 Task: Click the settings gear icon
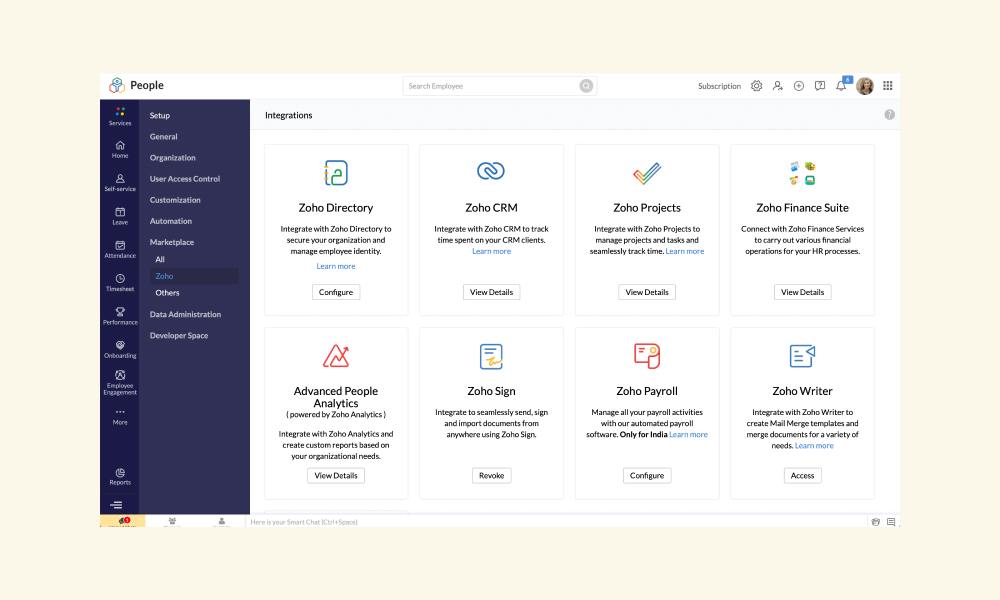756,85
